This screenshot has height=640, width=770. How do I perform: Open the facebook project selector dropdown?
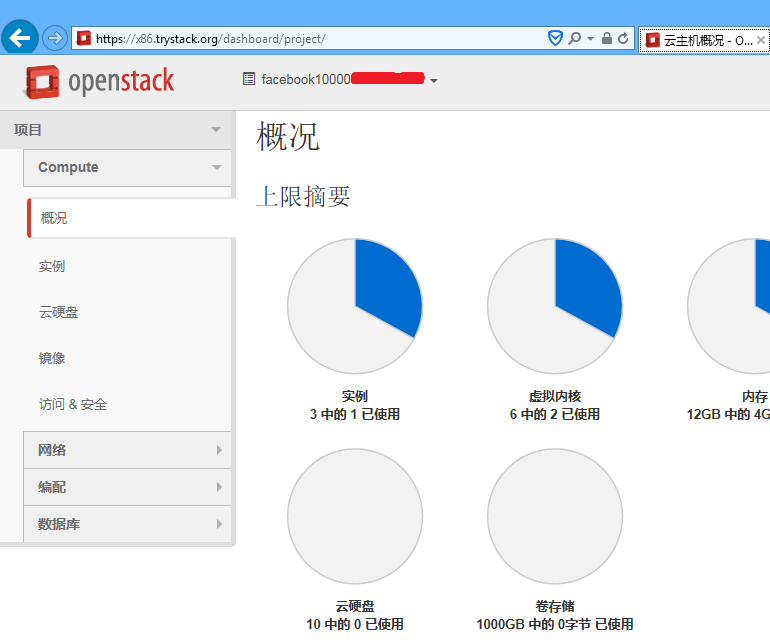[x=340, y=80]
